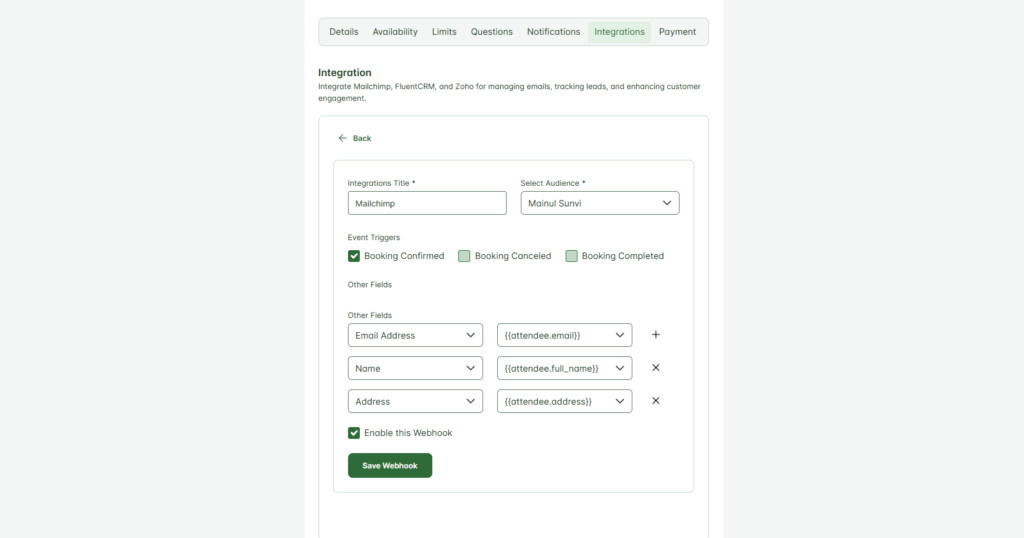The height and width of the screenshot is (538, 1024).
Task: Enable Booking Canceled trigger checkbox
Action: pos(464,256)
